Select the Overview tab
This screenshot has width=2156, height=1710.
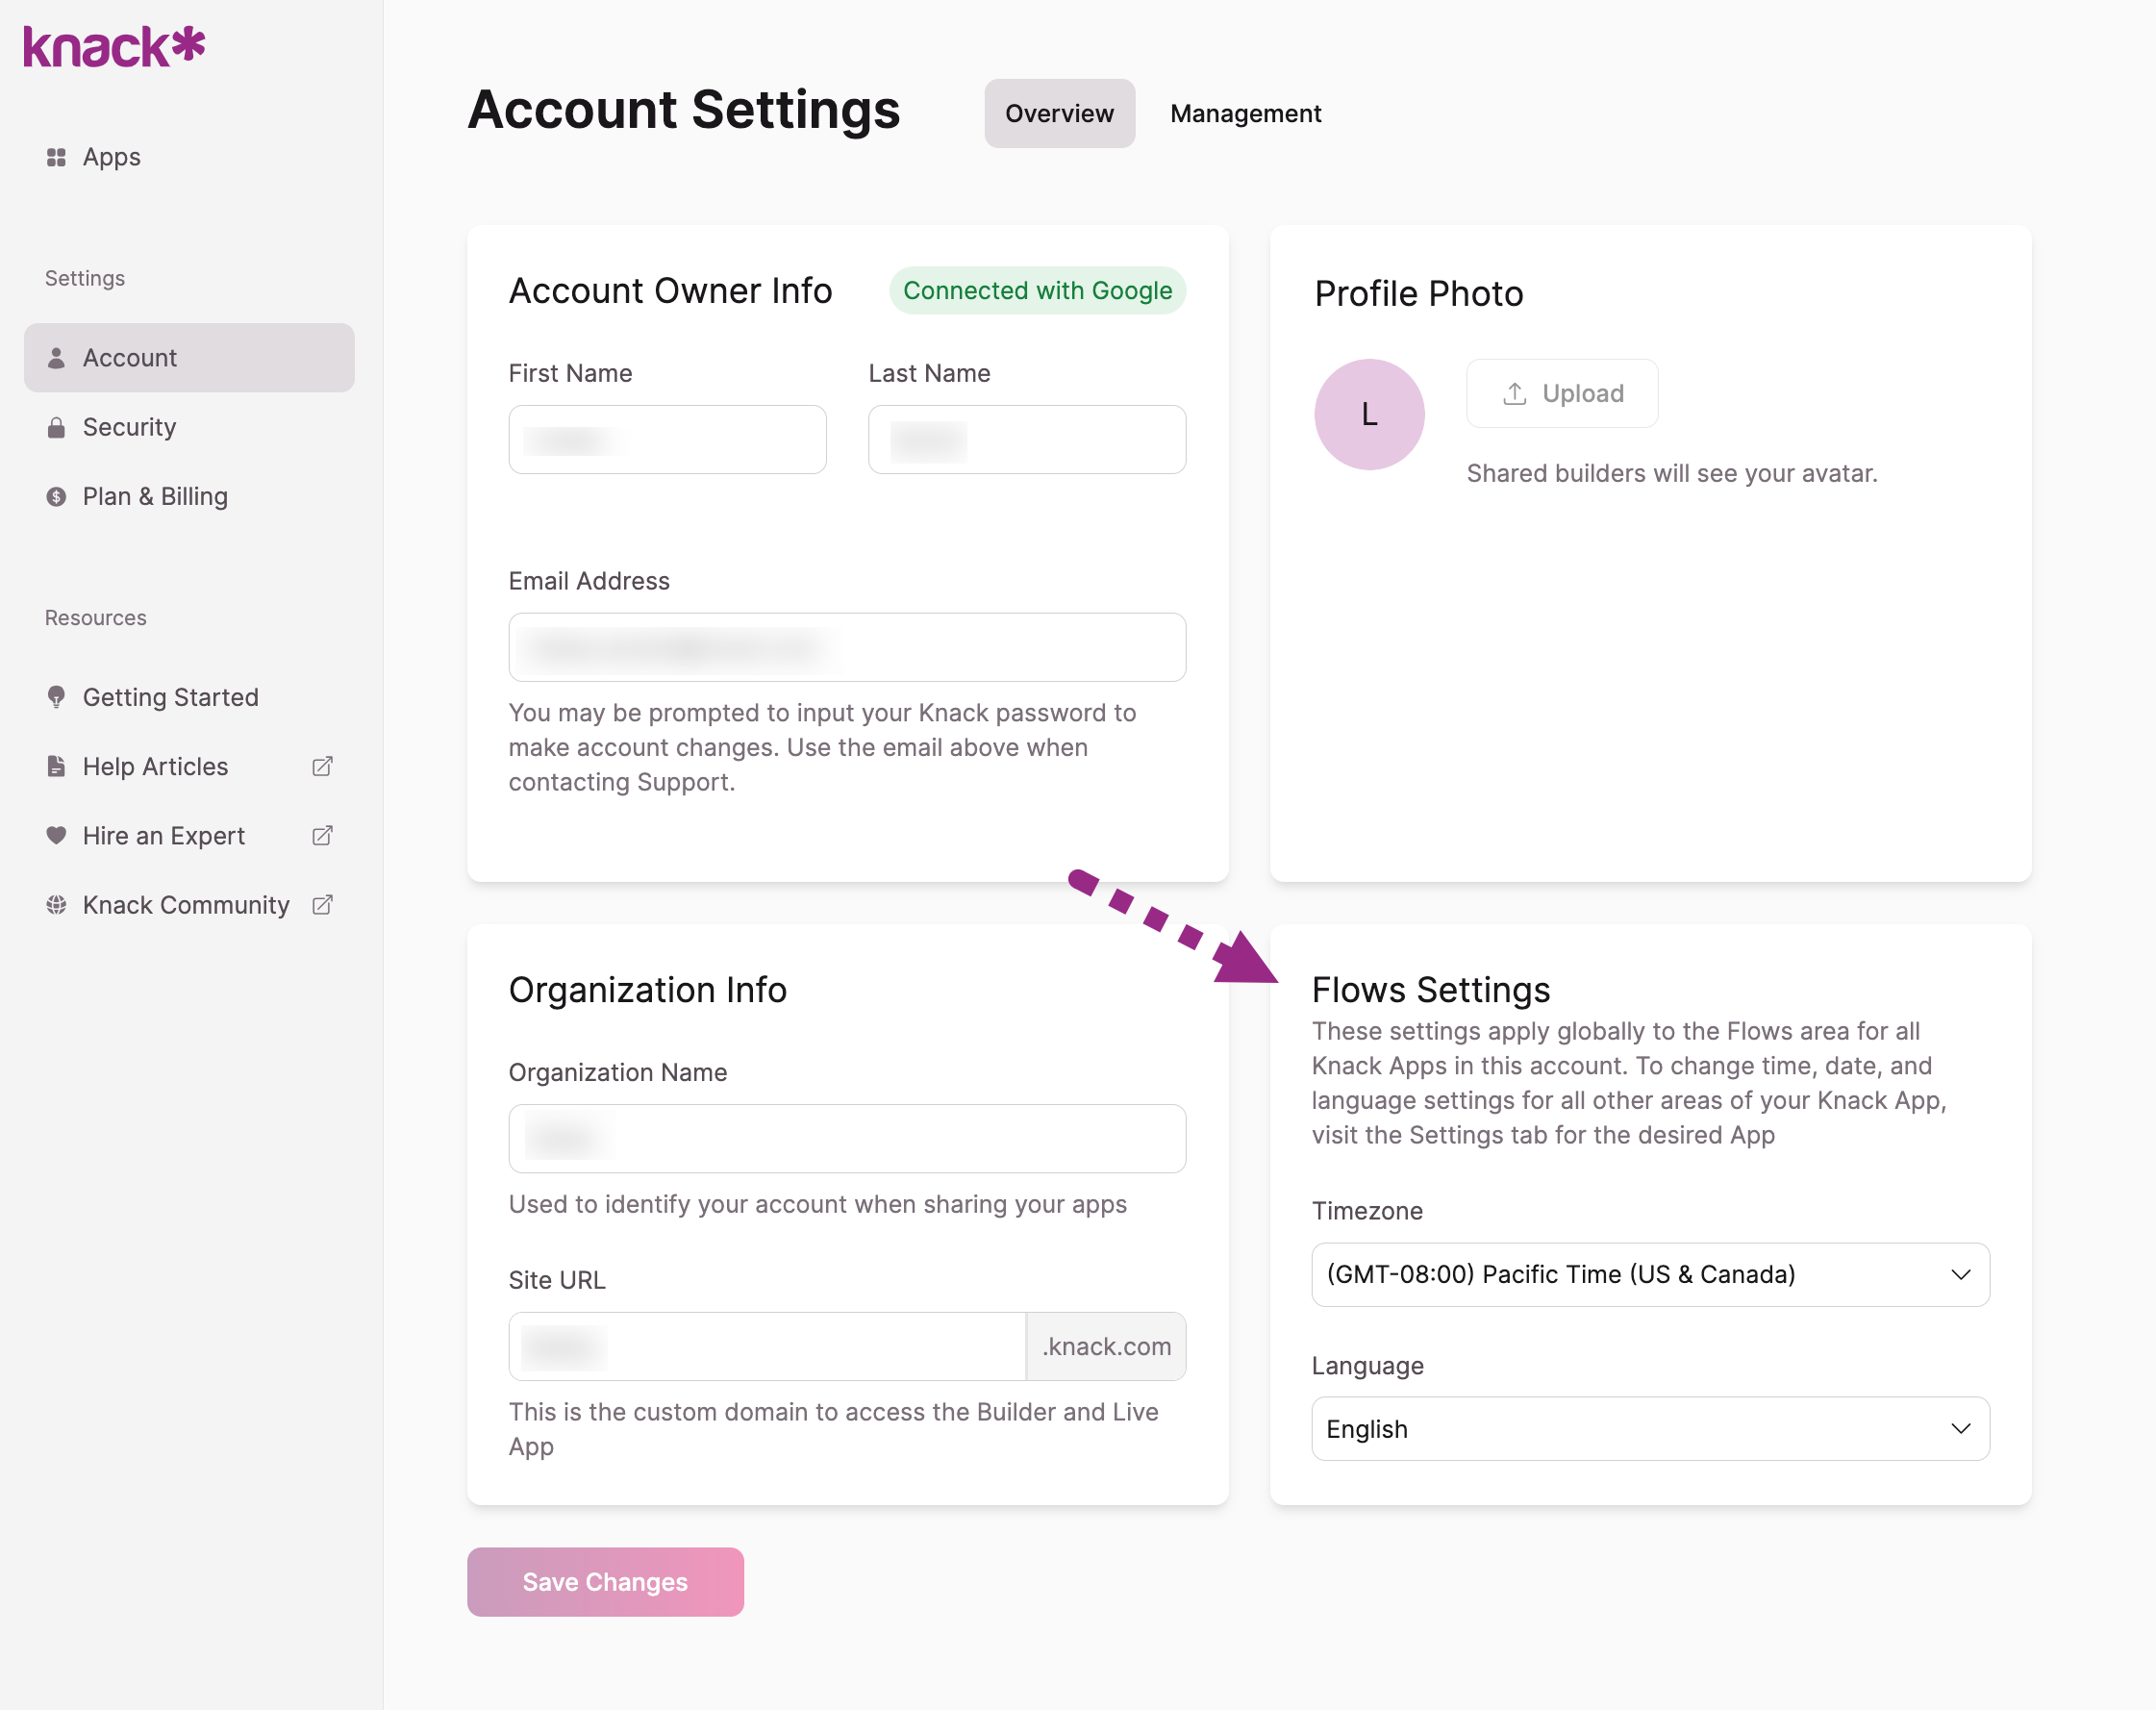[x=1058, y=114]
